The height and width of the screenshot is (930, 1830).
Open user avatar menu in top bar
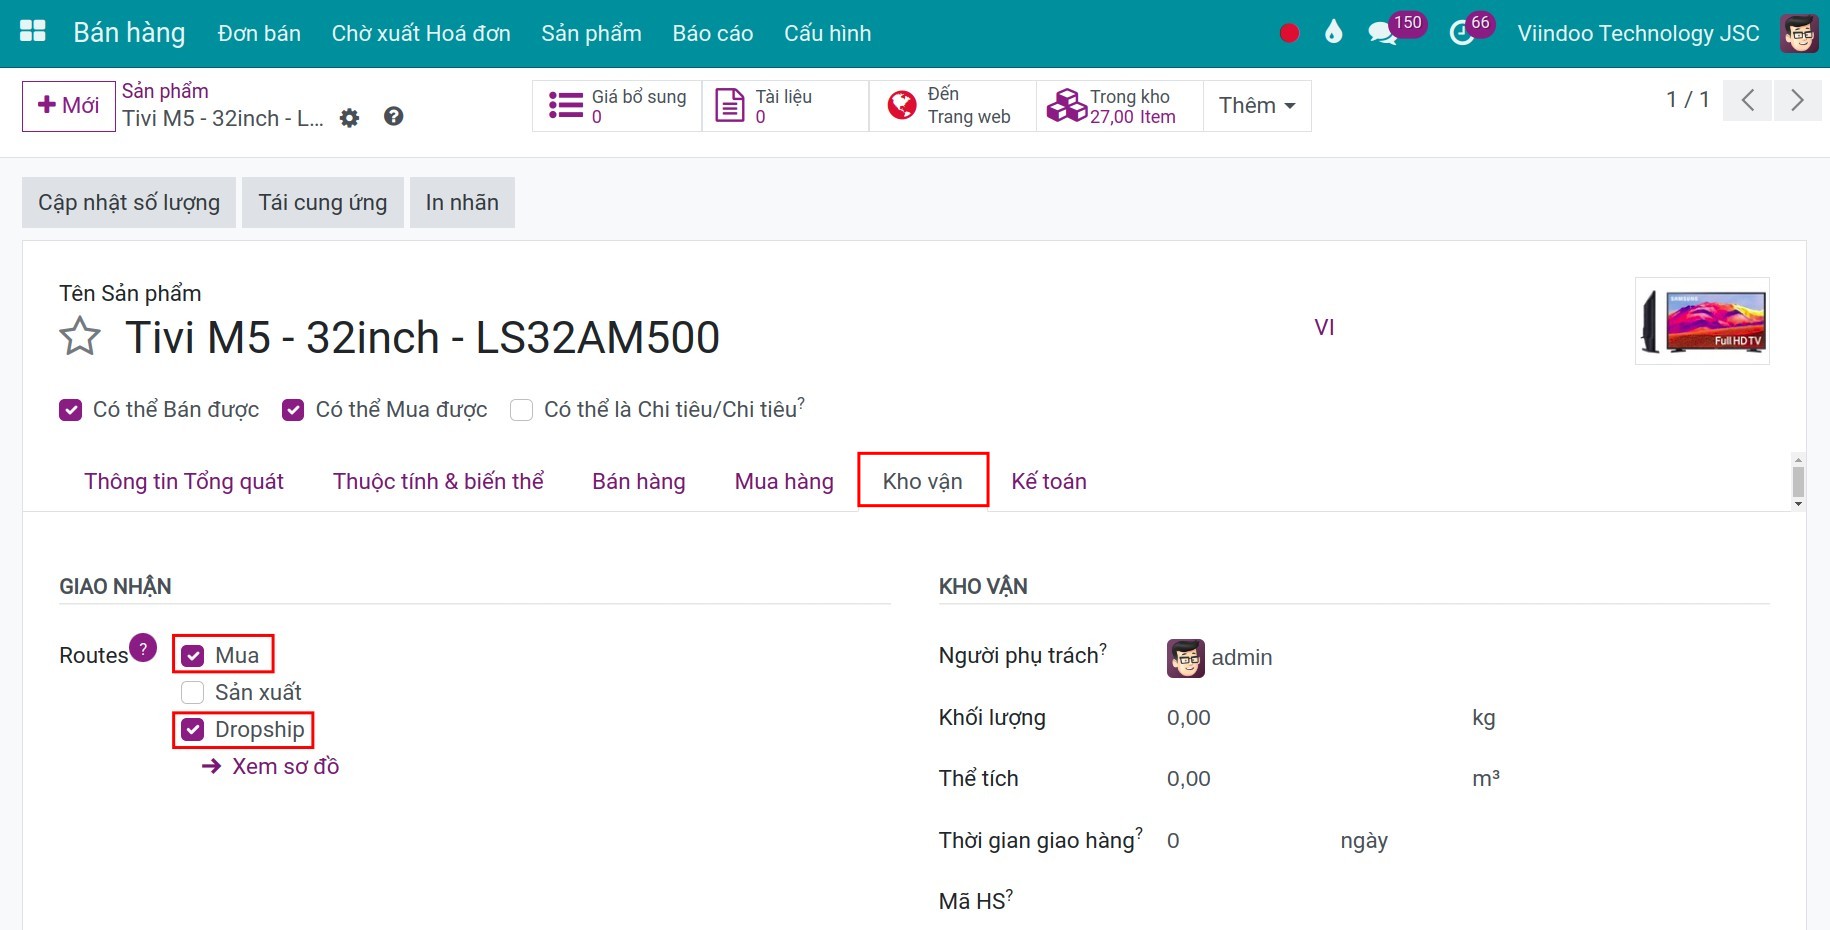pyautogui.click(x=1800, y=33)
